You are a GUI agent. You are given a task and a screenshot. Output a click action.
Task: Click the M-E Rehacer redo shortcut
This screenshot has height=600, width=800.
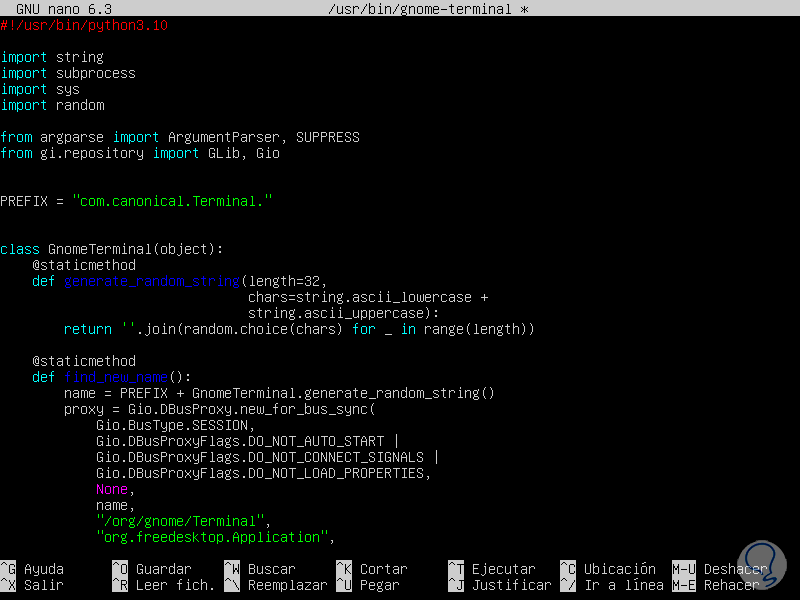click(716, 585)
